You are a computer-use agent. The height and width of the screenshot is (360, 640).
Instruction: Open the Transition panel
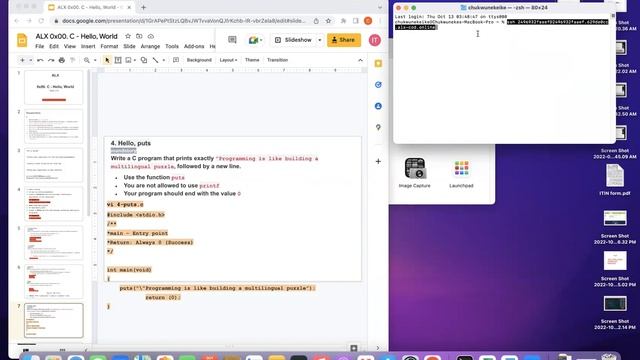coord(277,60)
